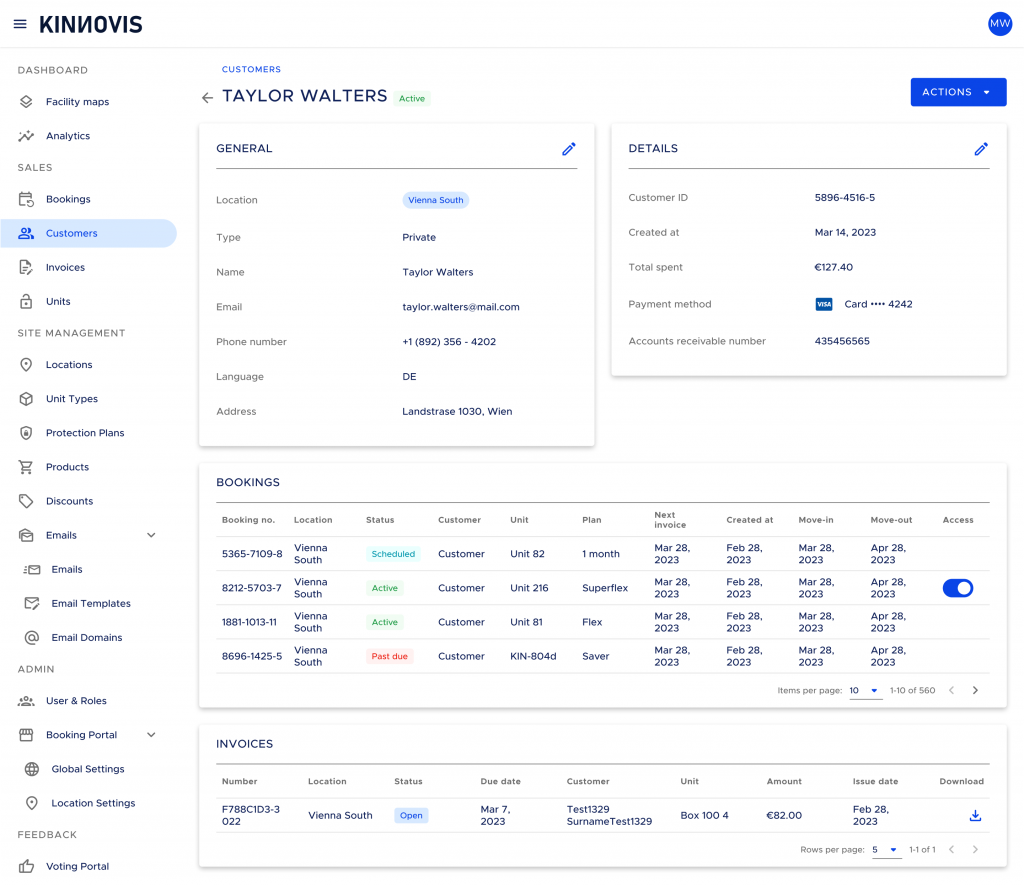Go back using the arrow beside Taylor Walters
Viewport: 1024px width, 885px height.
207,98
